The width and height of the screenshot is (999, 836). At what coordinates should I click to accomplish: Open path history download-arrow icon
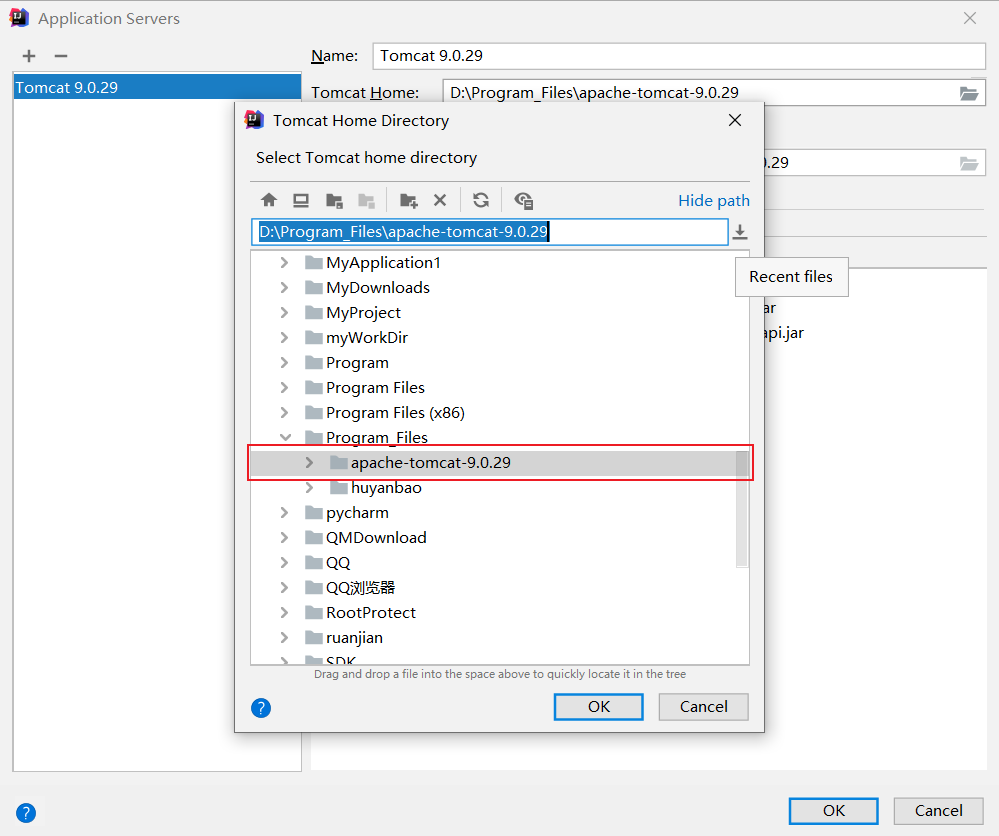(x=740, y=232)
